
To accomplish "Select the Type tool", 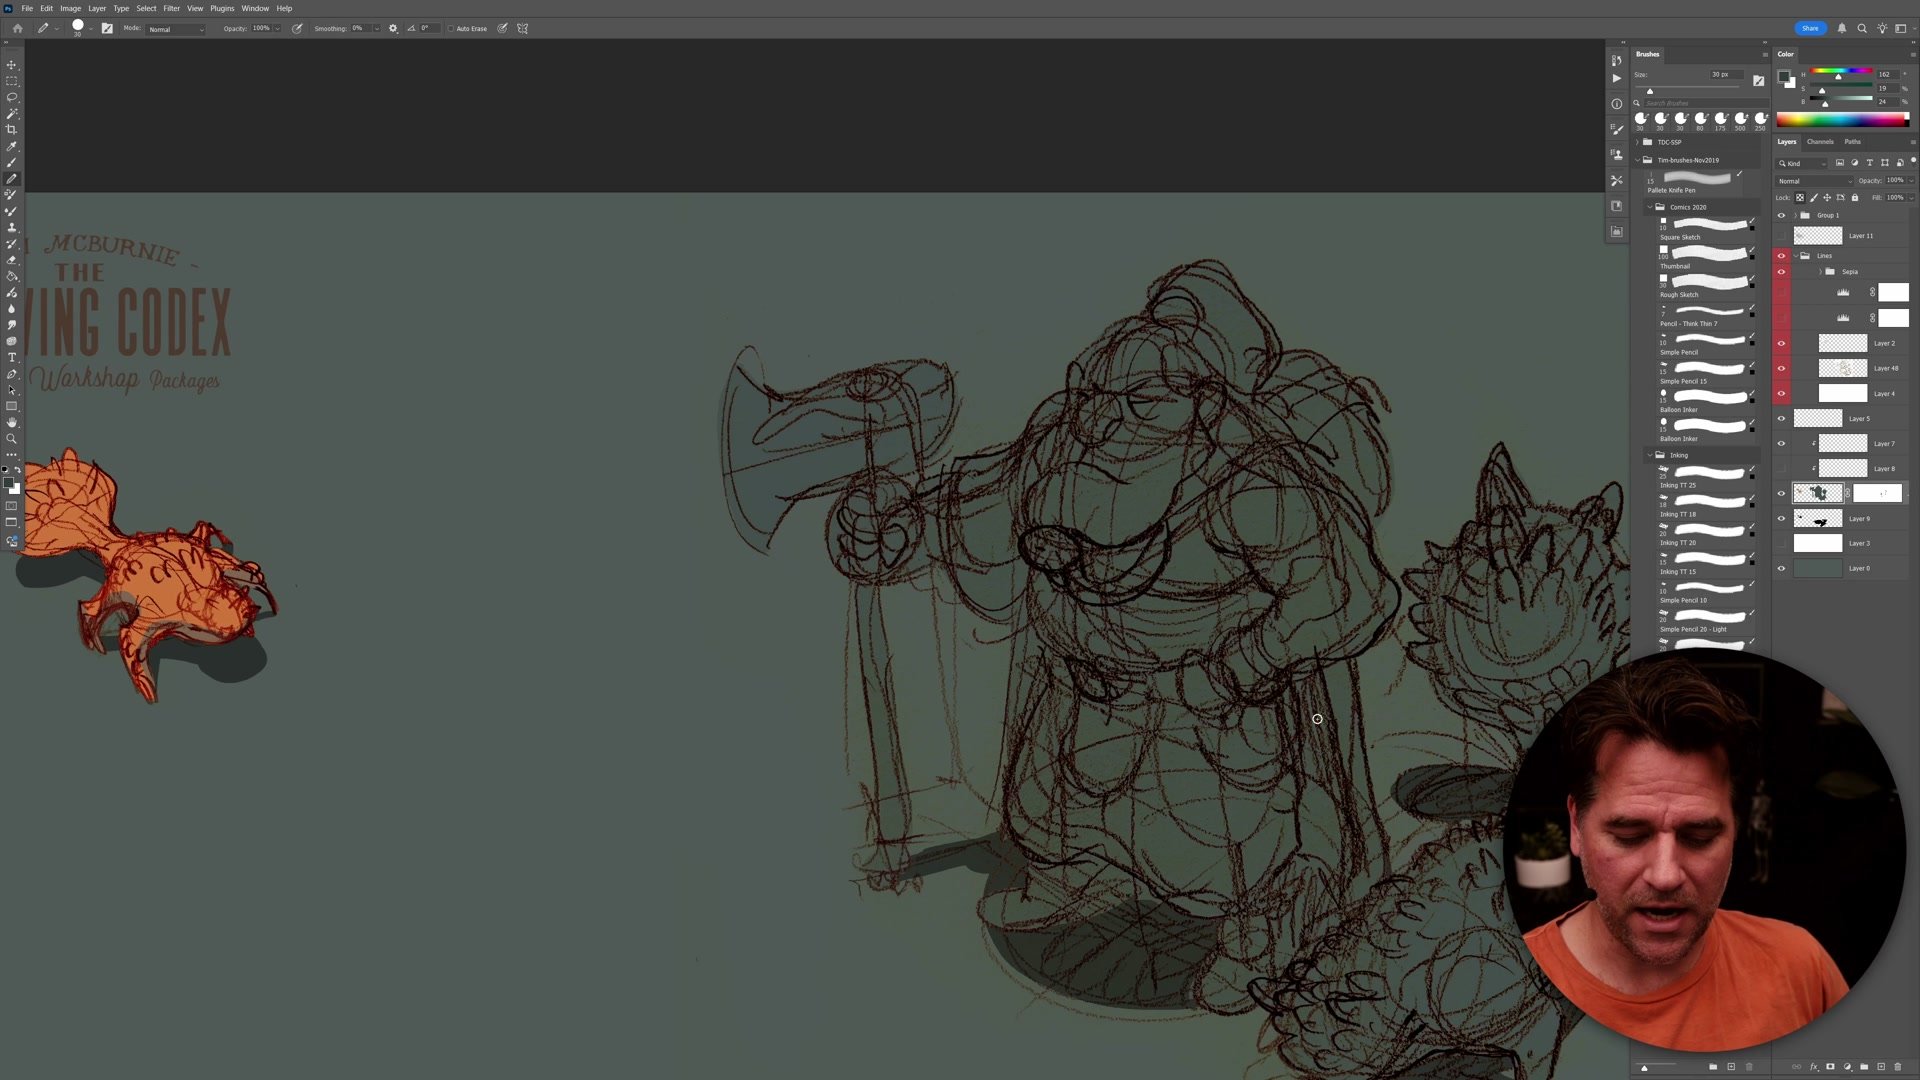I will [12, 357].
